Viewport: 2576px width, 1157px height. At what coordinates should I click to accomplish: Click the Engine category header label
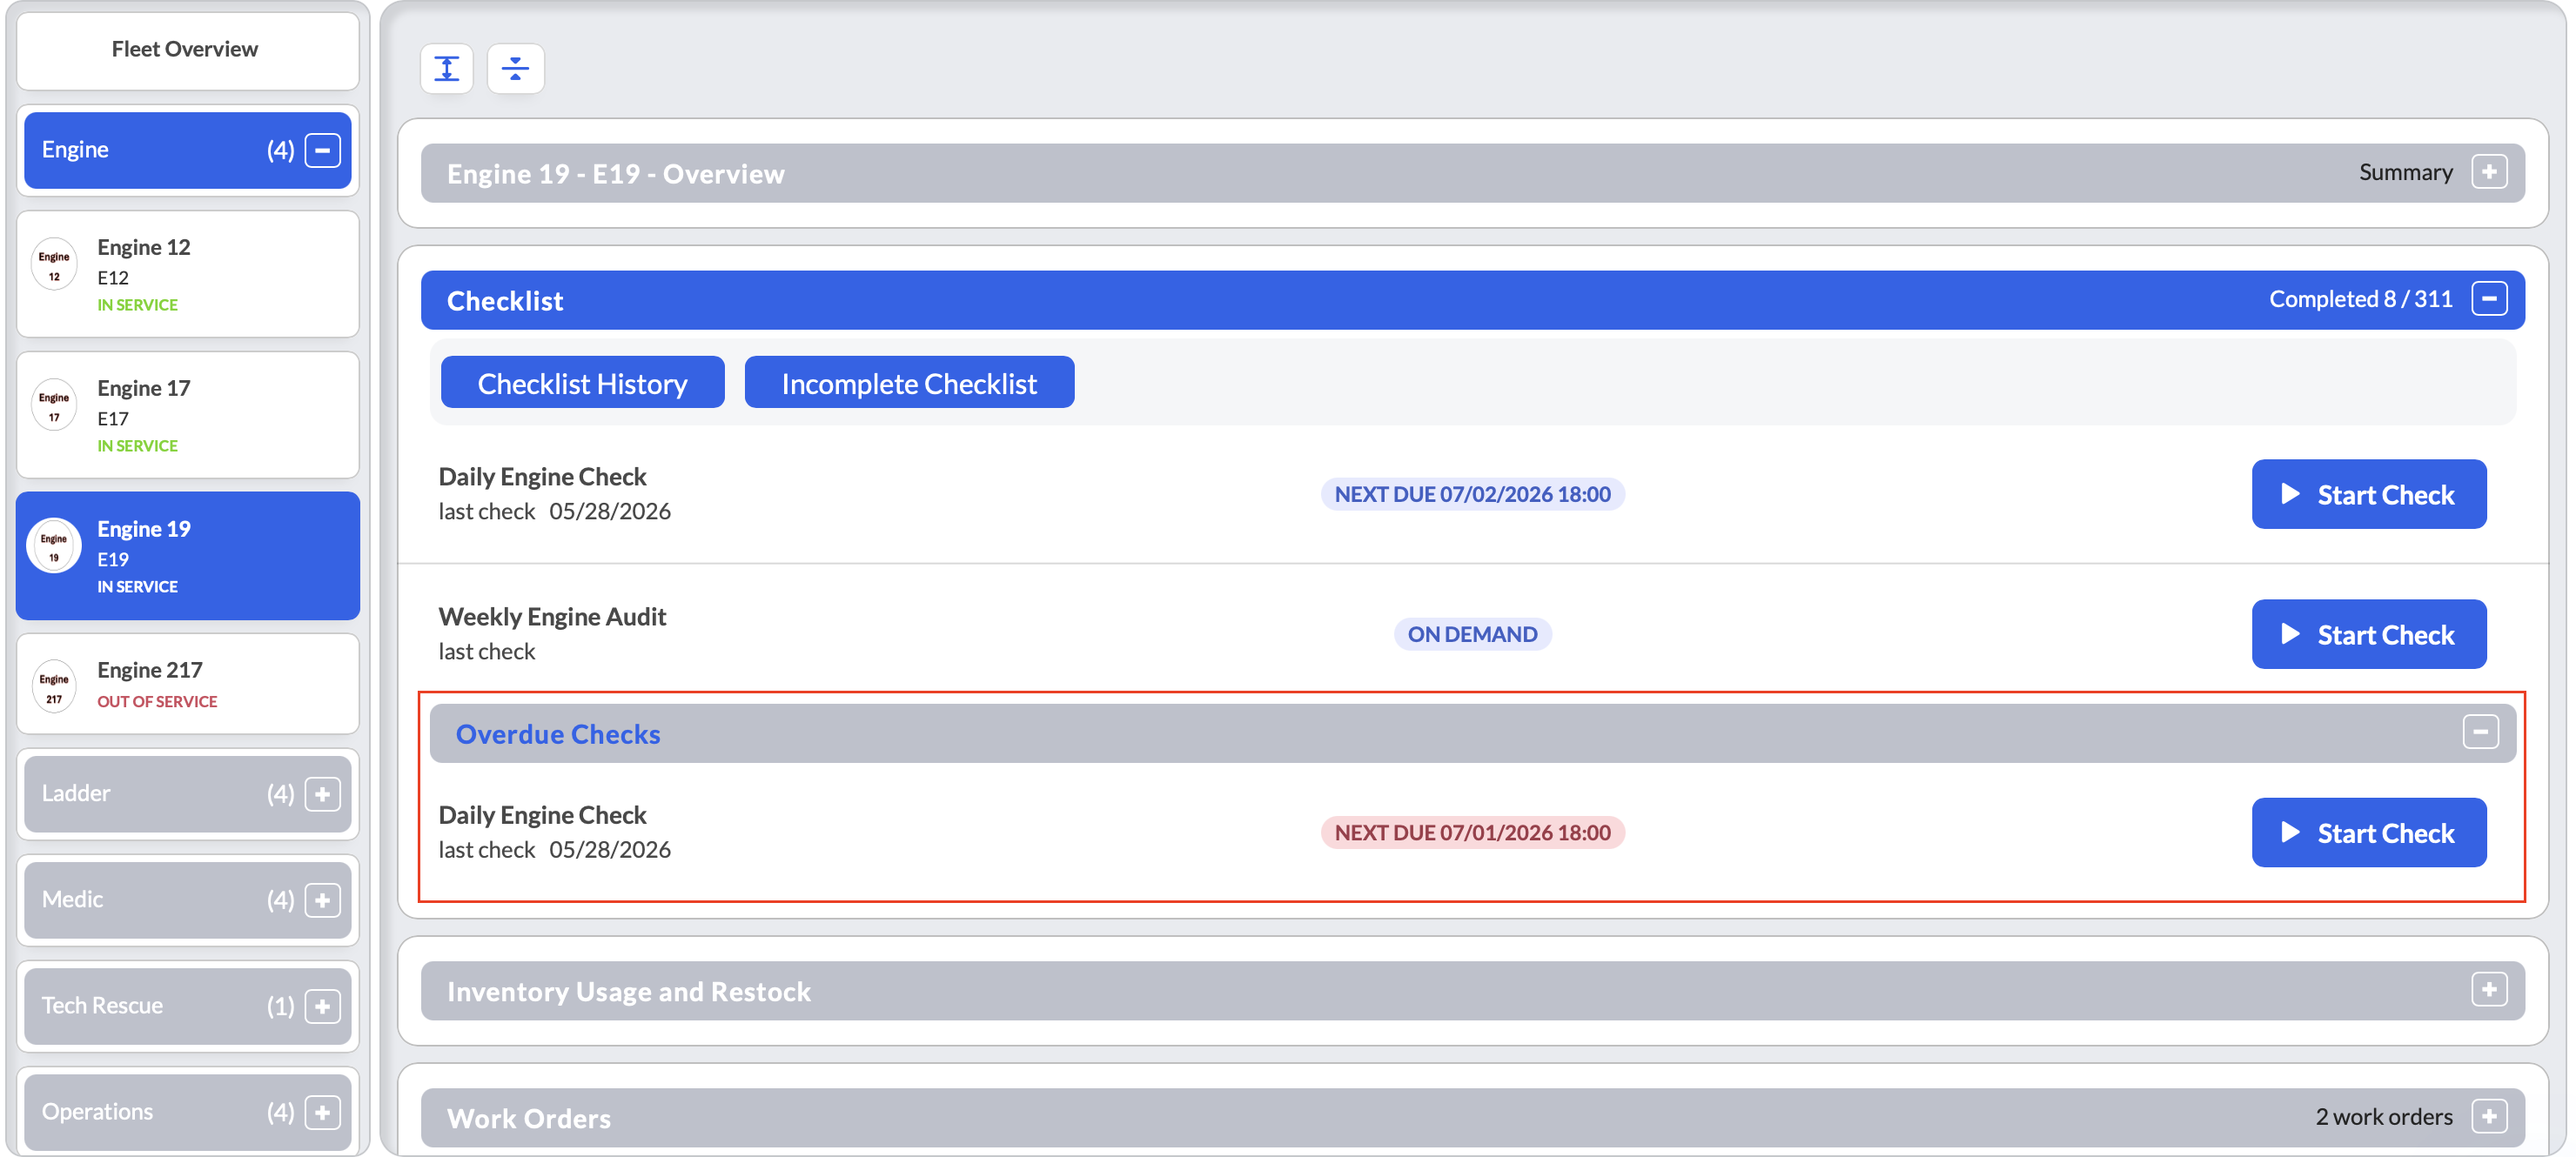point(75,150)
